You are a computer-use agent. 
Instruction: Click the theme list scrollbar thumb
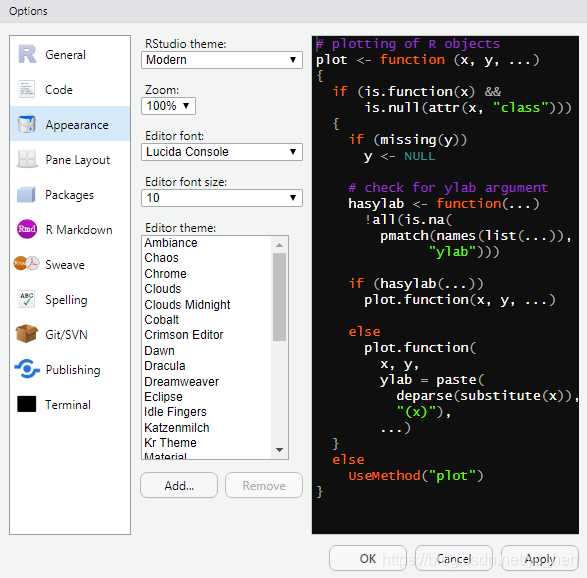[279, 297]
